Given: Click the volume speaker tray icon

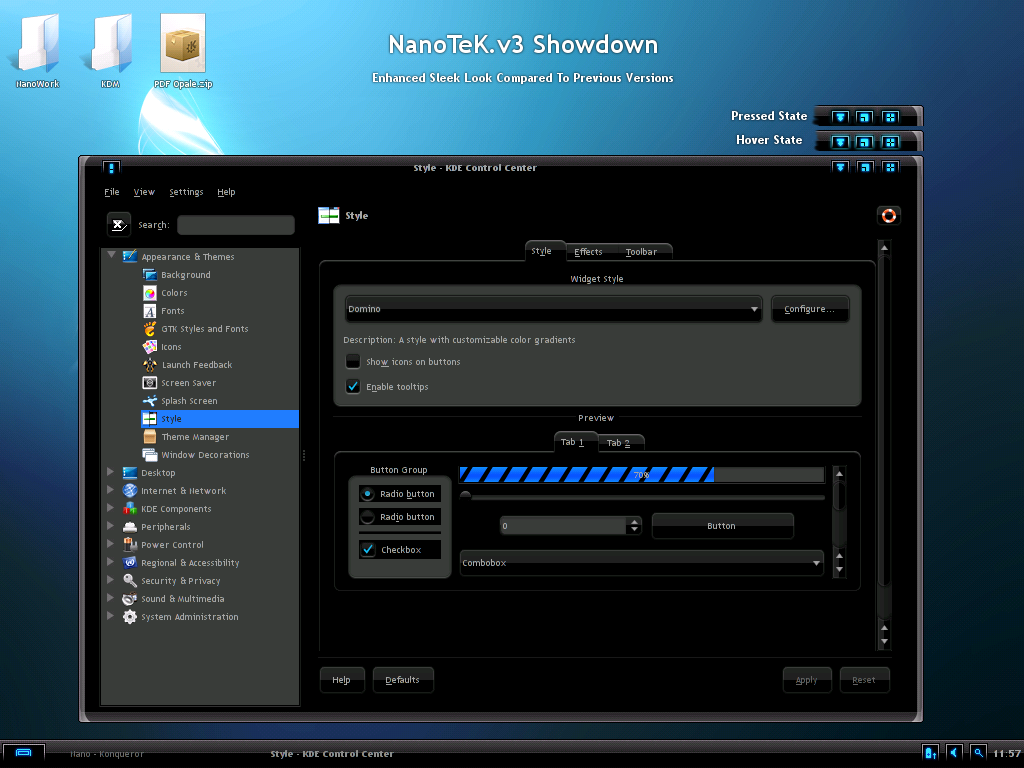Looking at the screenshot, I should coord(955,753).
